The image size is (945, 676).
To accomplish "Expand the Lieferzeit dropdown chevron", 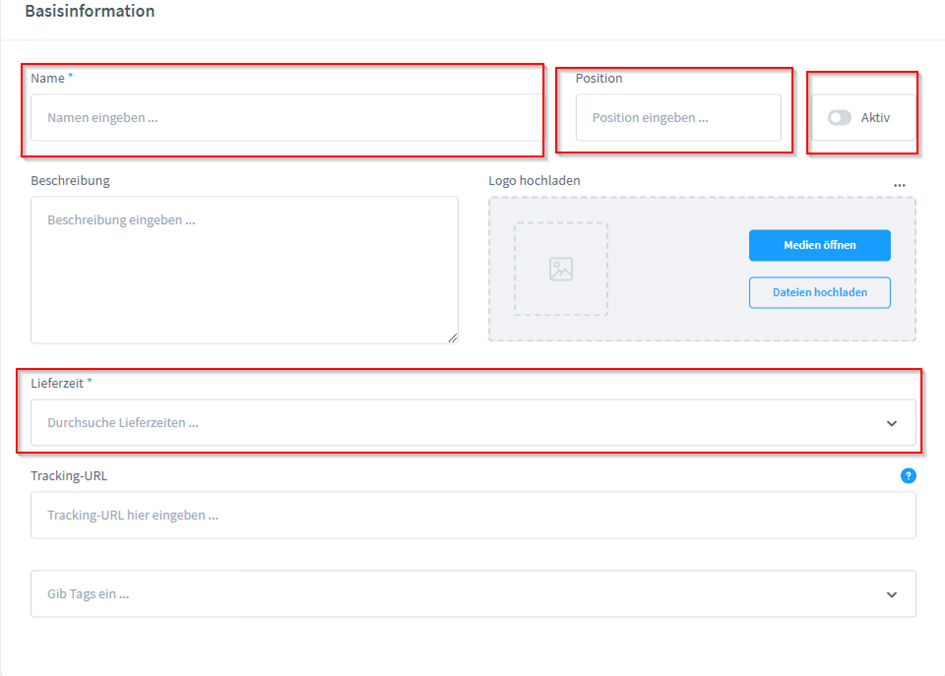I will tap(892, 423).
